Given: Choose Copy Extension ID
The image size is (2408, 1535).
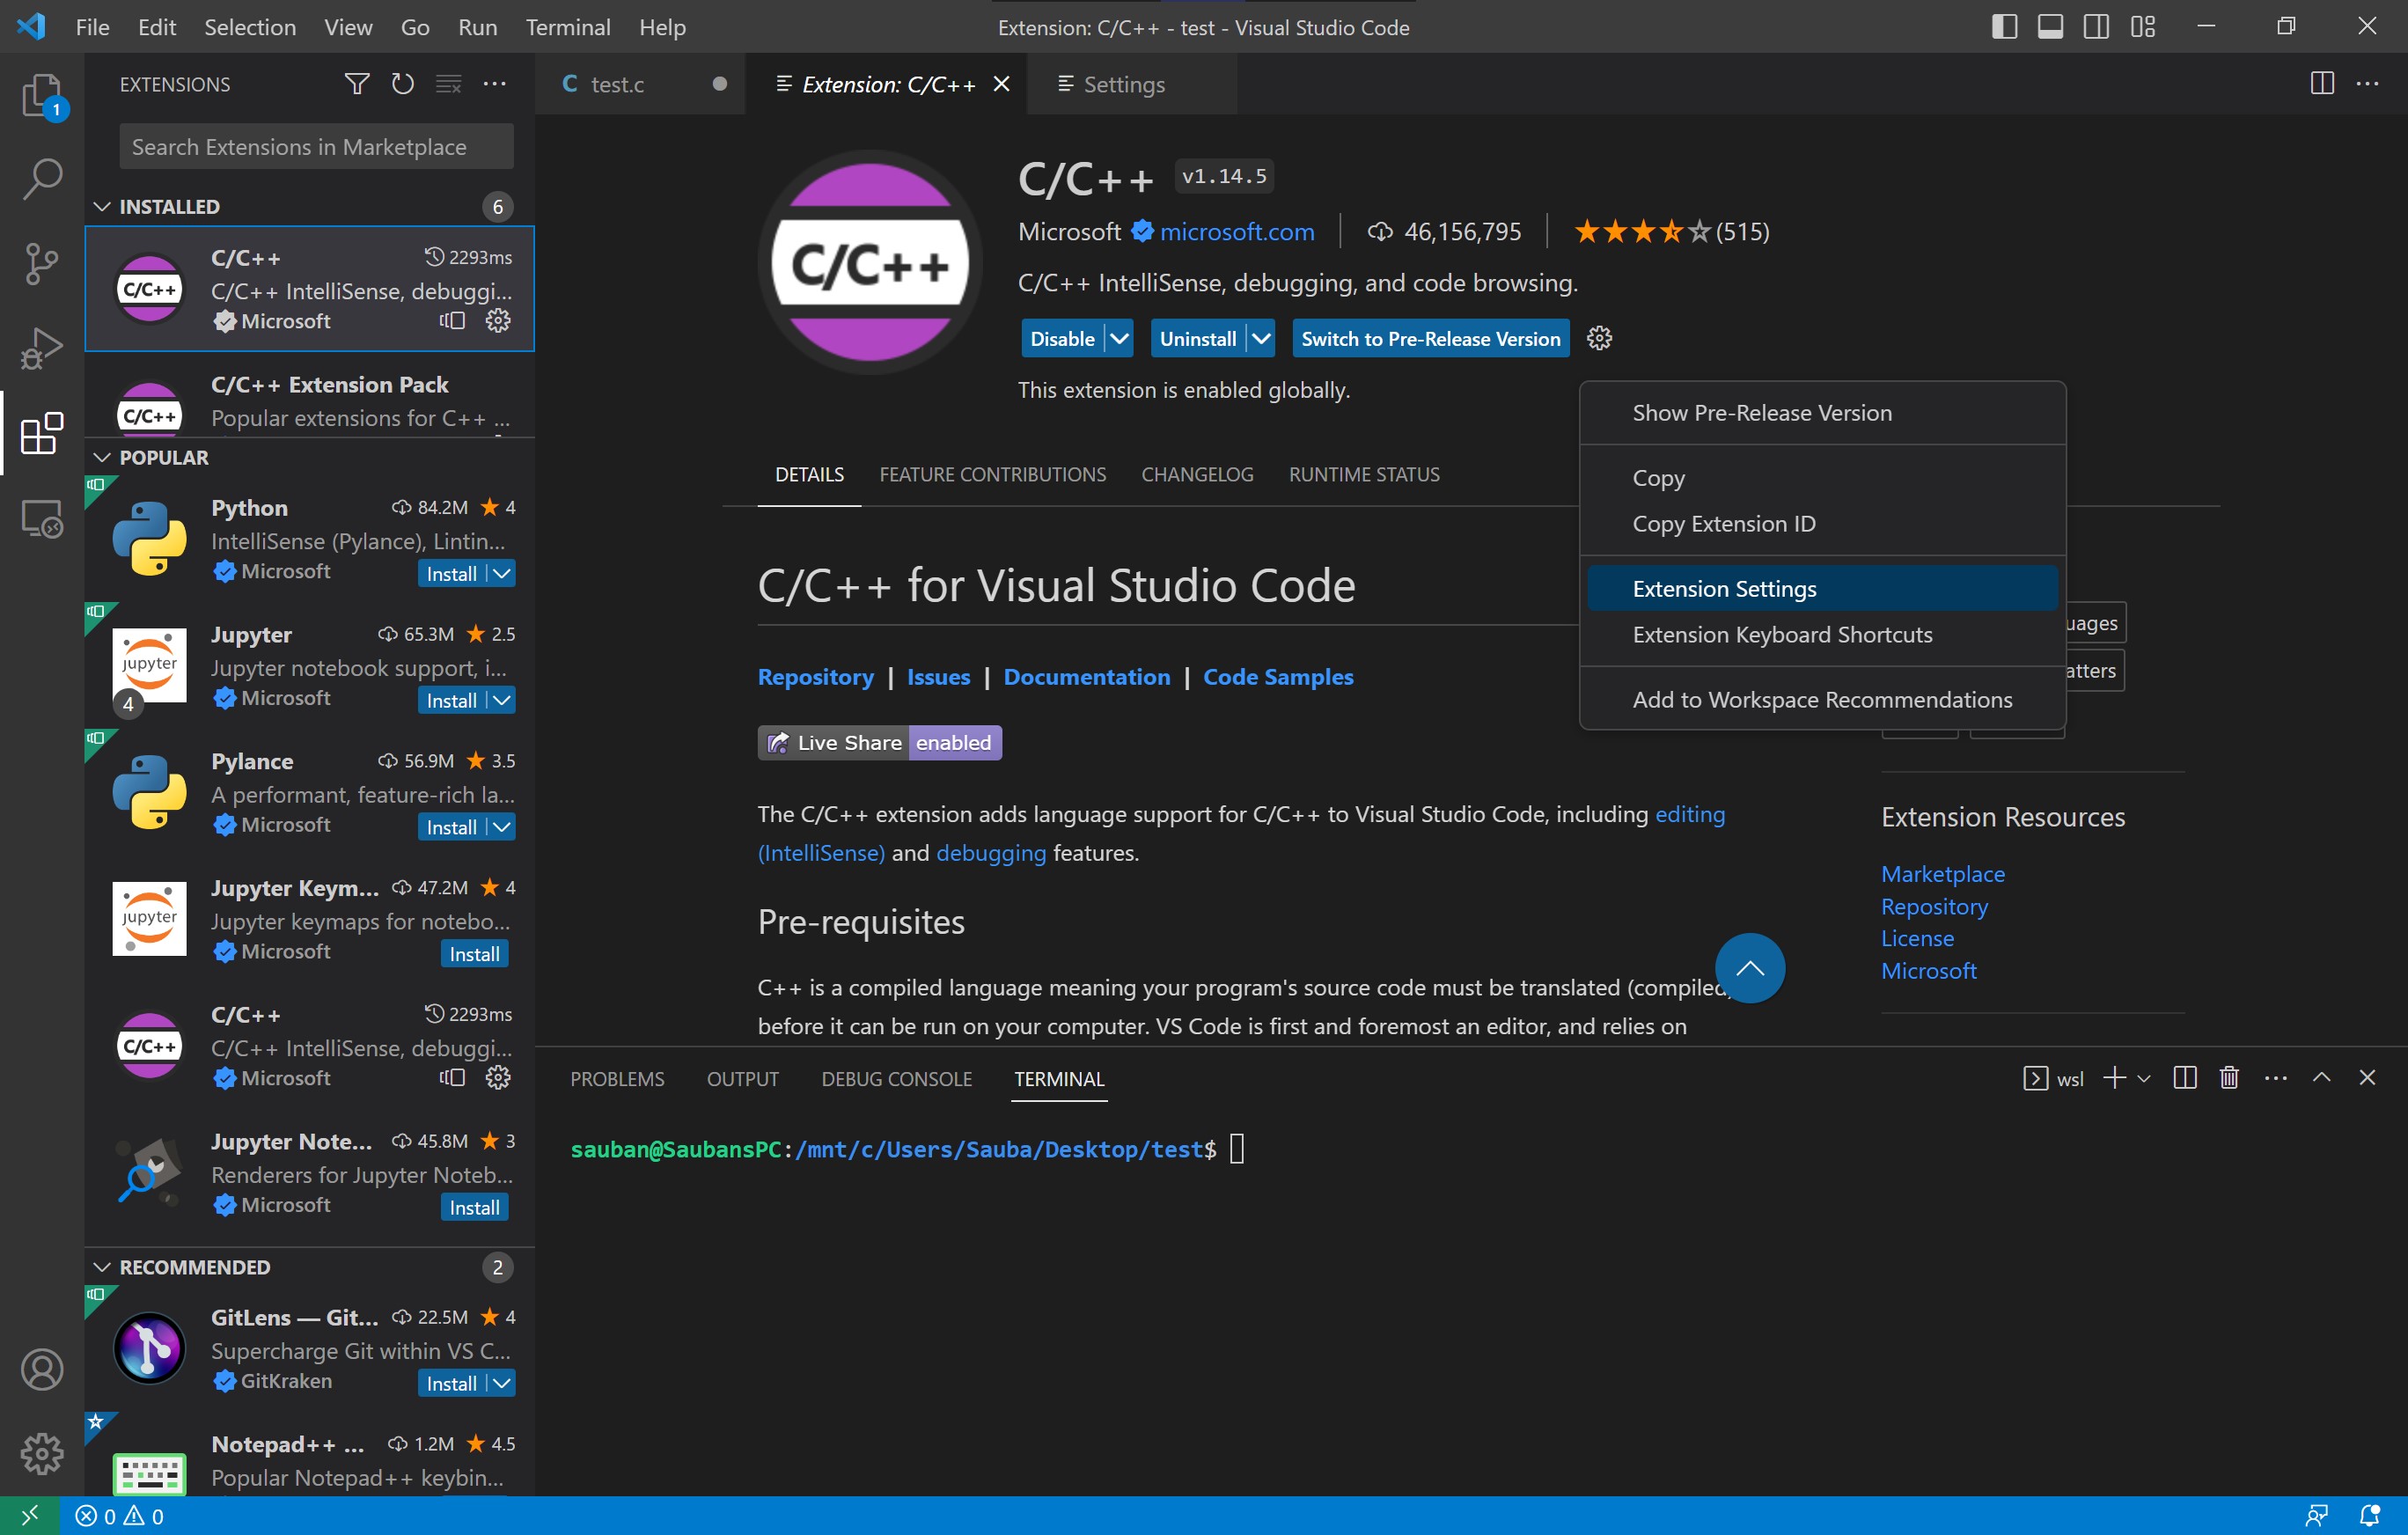Looking at the screenshot, I should (x=1822, y=523).
